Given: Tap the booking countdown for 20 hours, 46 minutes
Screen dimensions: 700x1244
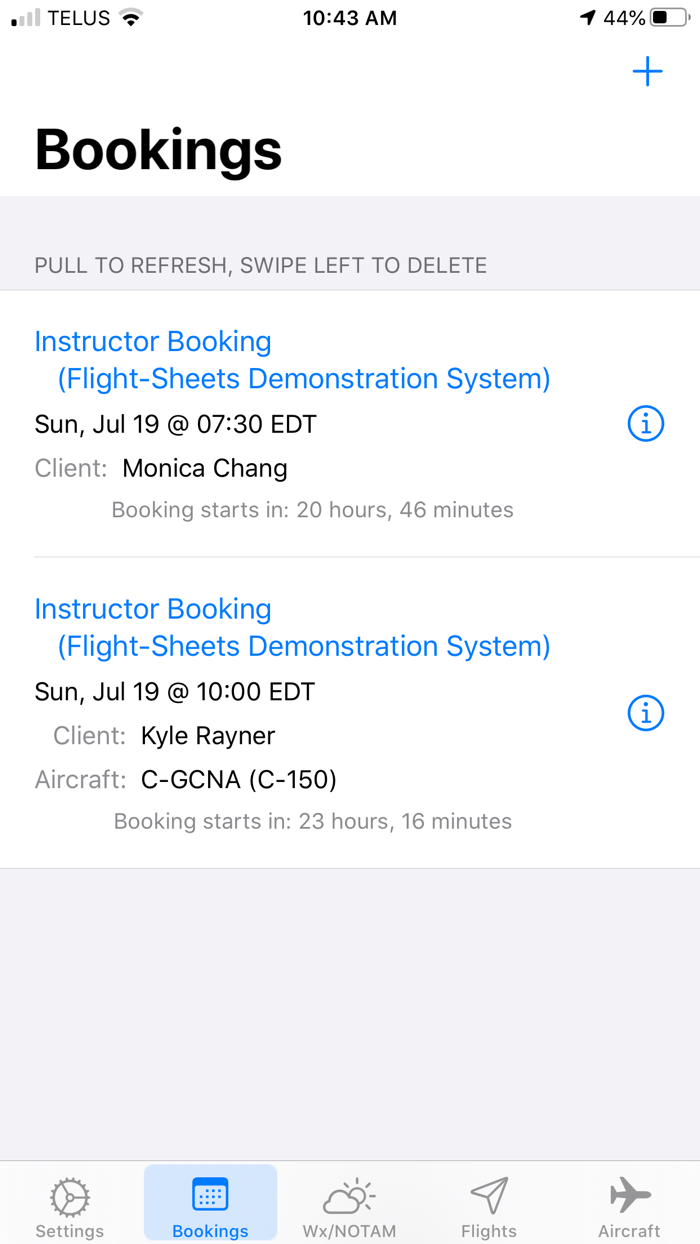Looking at the screenshot, I should tap(313, 510).
